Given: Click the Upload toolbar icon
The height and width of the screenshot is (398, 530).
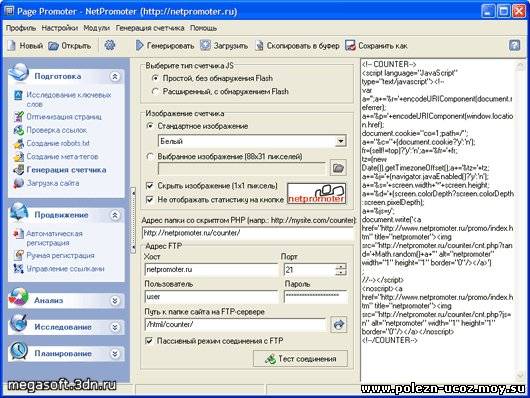Looking at the screenshot, I should 205,45.
